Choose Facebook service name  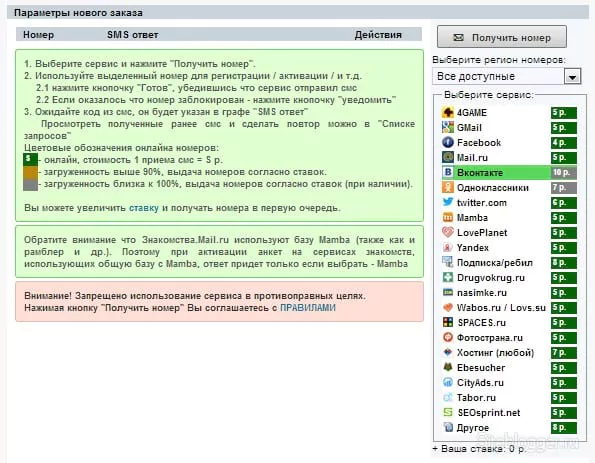[x=479, y=143]
